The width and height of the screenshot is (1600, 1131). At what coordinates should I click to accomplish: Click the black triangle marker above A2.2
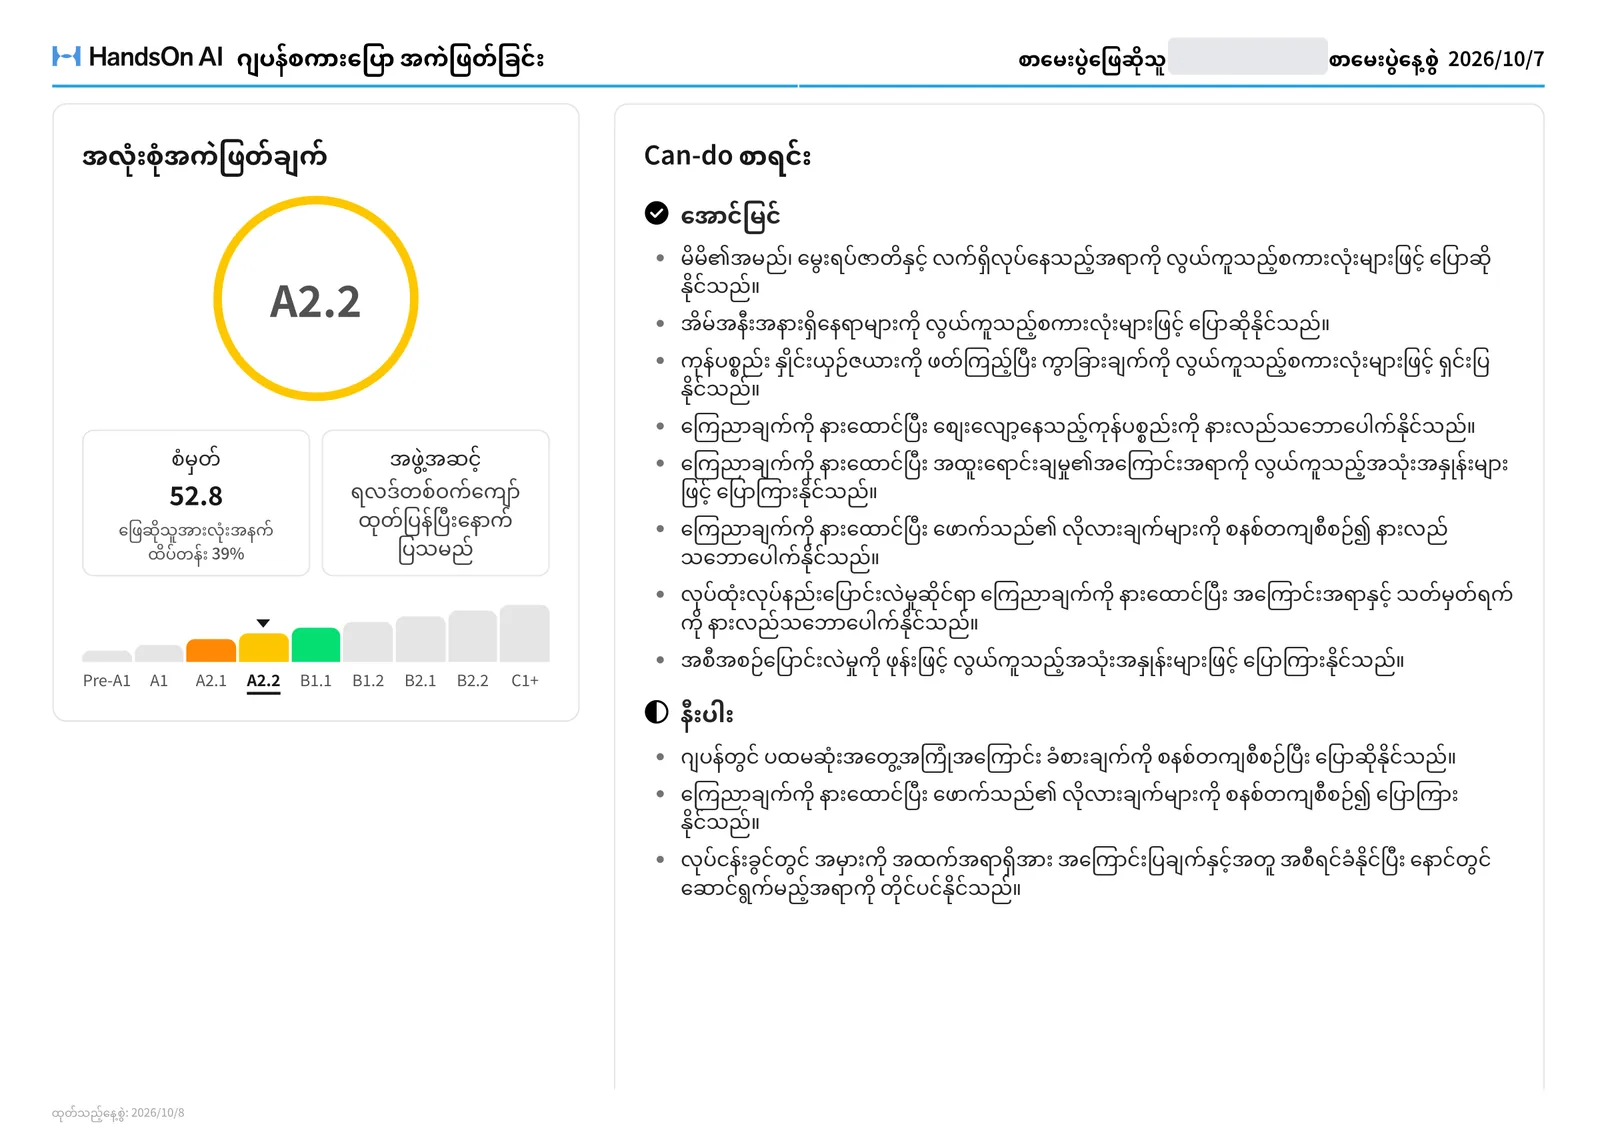263,623
